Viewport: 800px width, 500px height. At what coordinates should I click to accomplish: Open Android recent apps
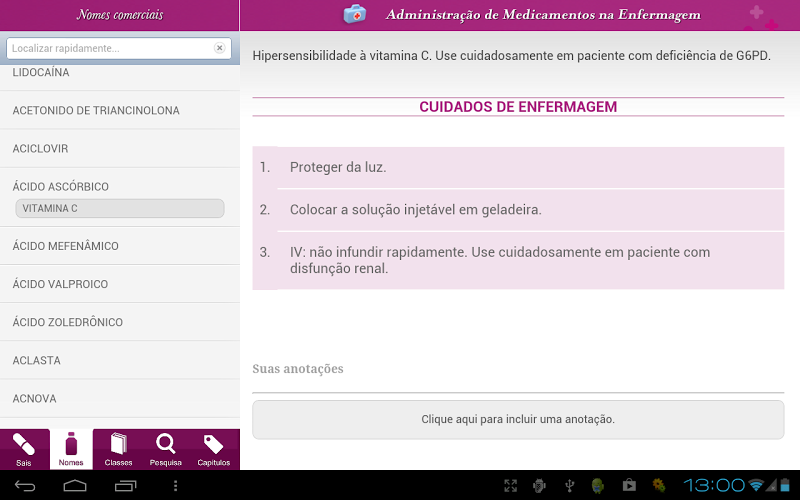tap(126, 485)
